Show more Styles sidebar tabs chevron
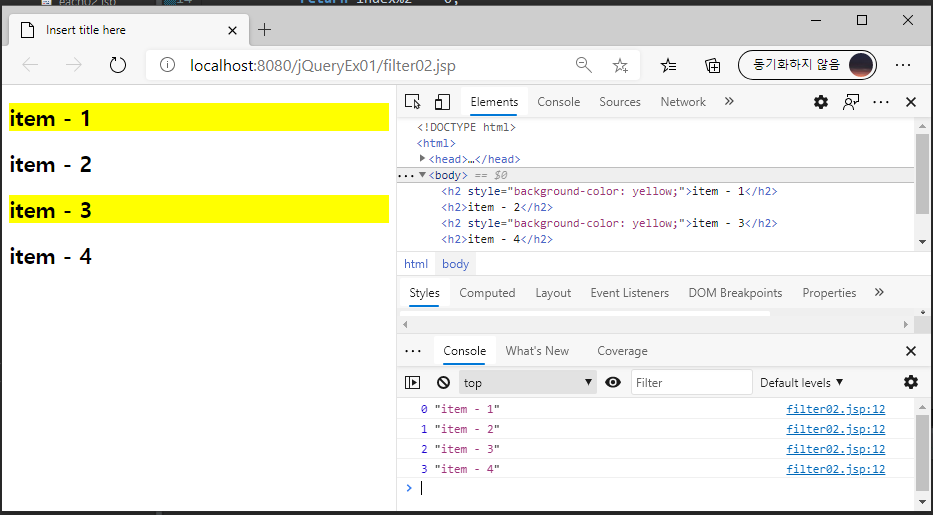The height and width of the screenshot is (515, 933). [x=879, y=292]
